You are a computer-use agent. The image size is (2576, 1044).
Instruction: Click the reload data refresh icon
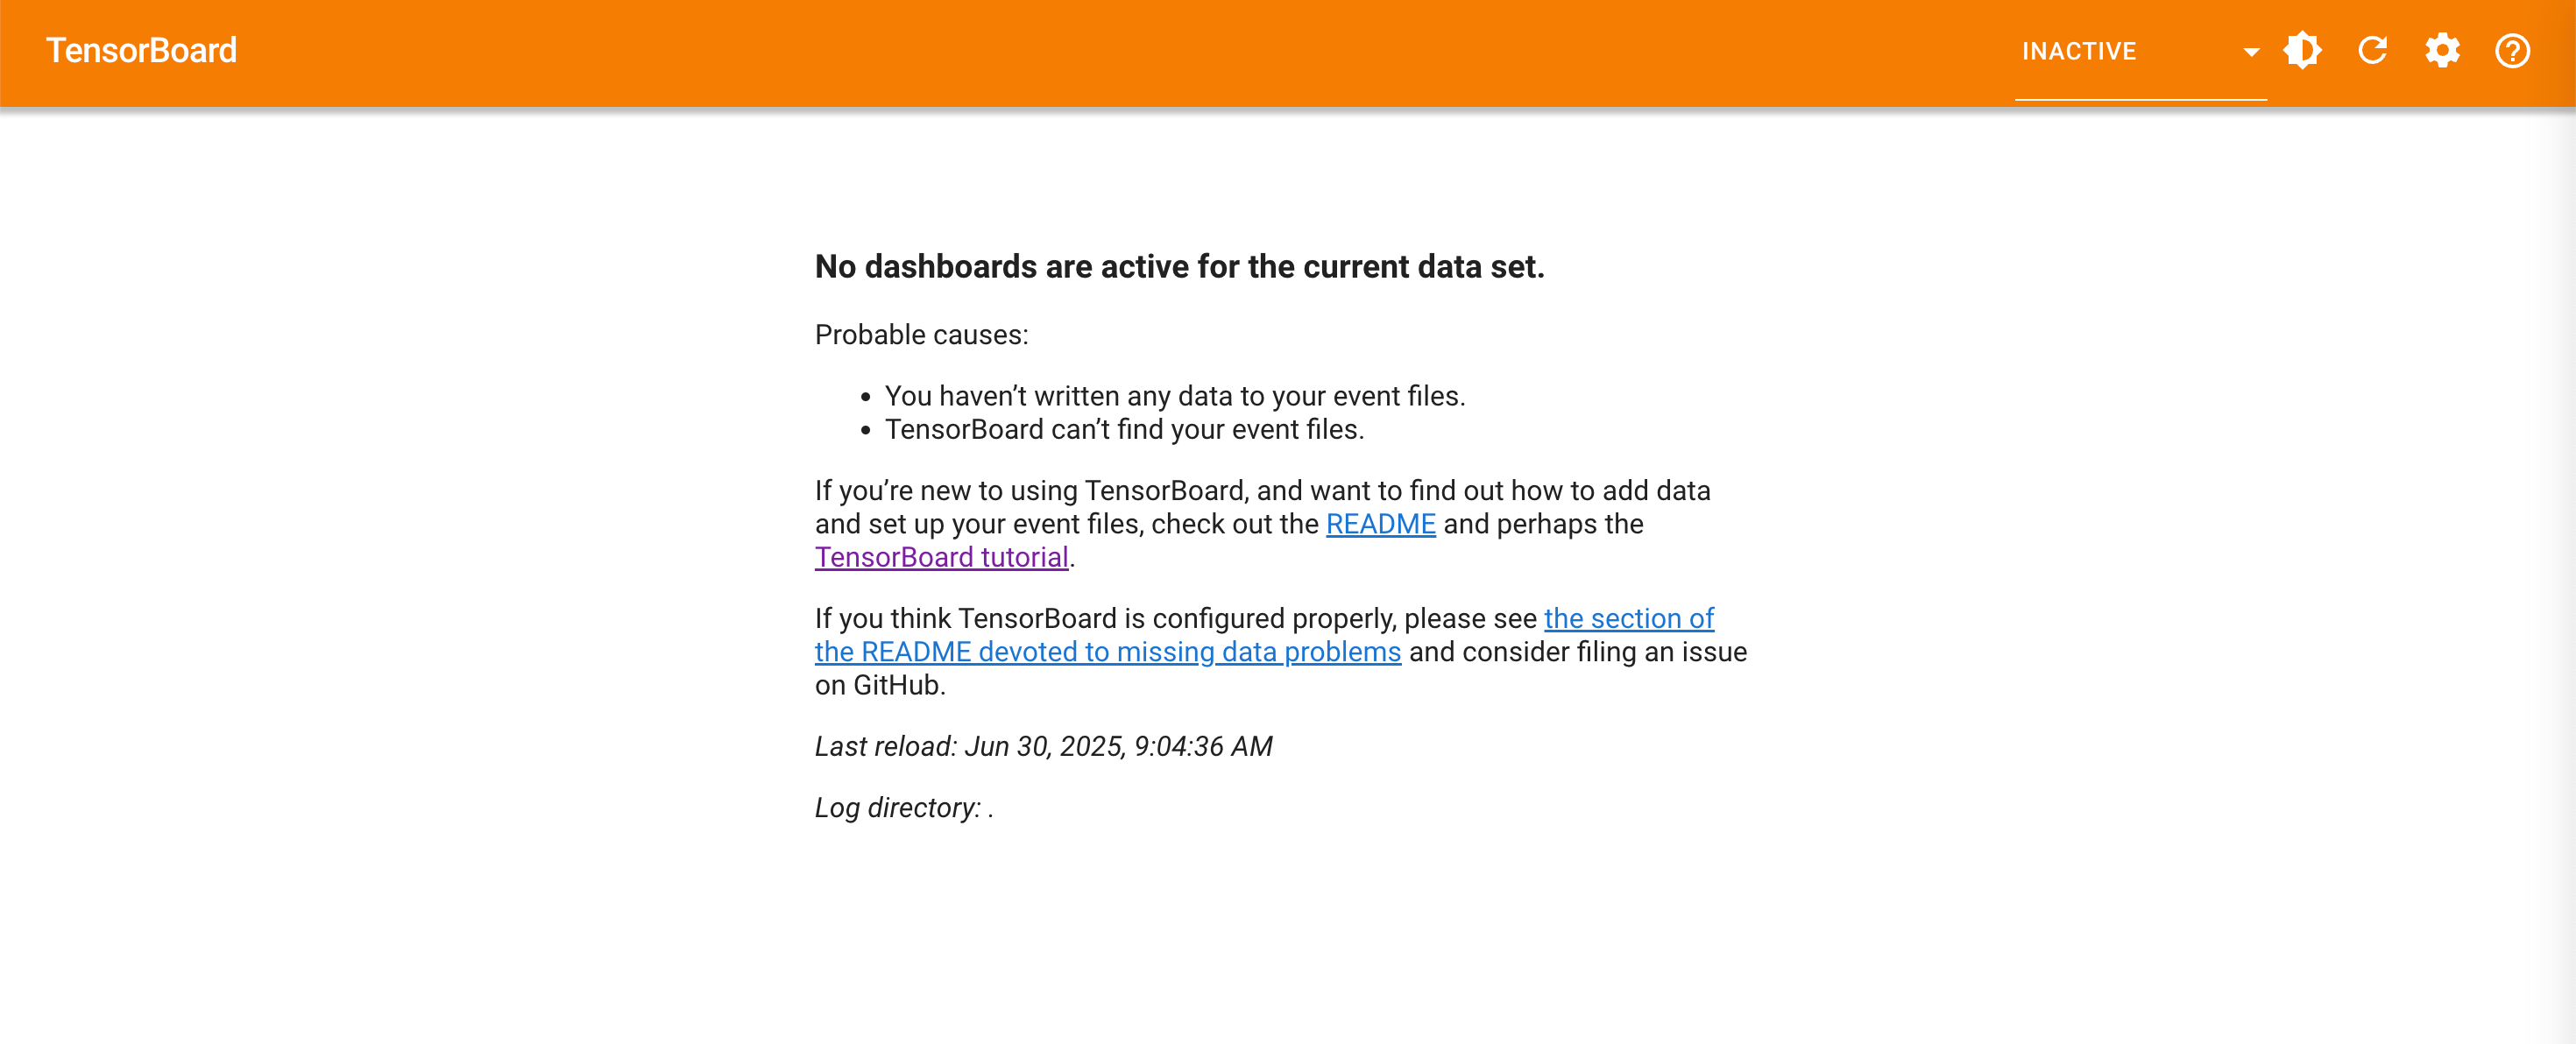tap(2372, 51)
